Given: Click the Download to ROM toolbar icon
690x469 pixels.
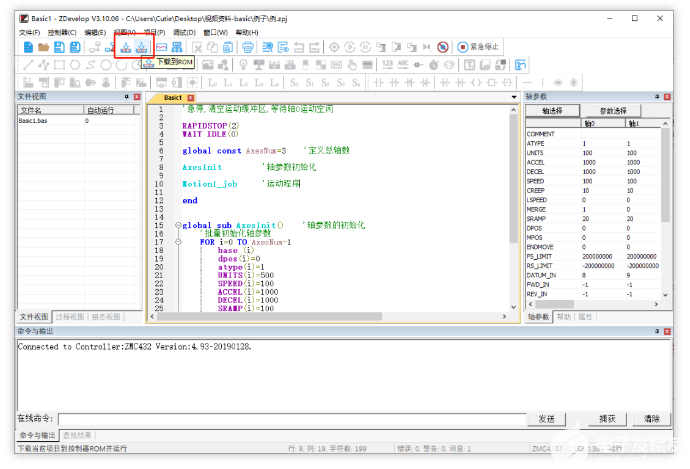Looking at the screenshot, I should coord(143,47).
